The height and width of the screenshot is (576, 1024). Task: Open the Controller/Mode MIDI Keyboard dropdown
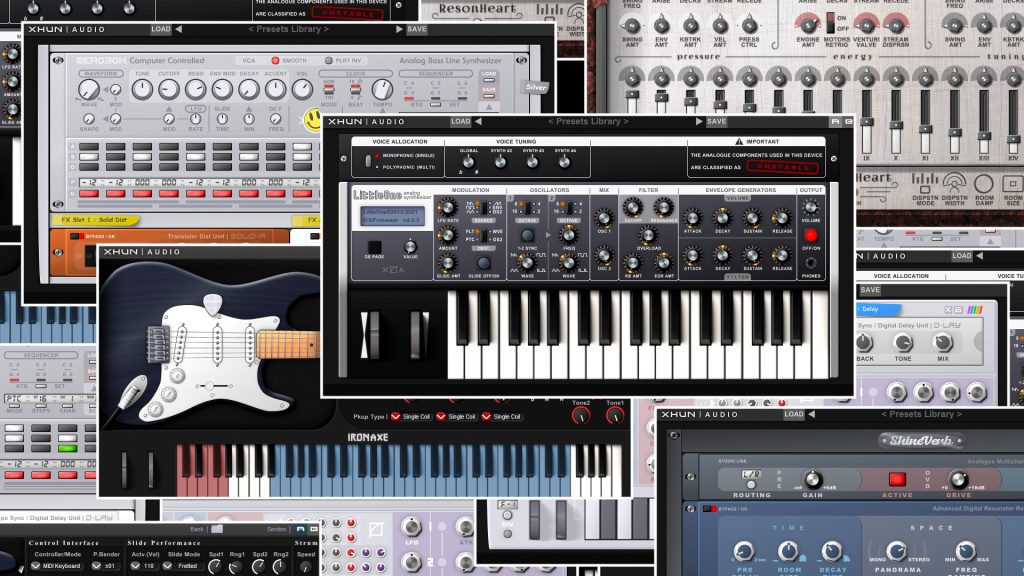click(x=56, y=566)
